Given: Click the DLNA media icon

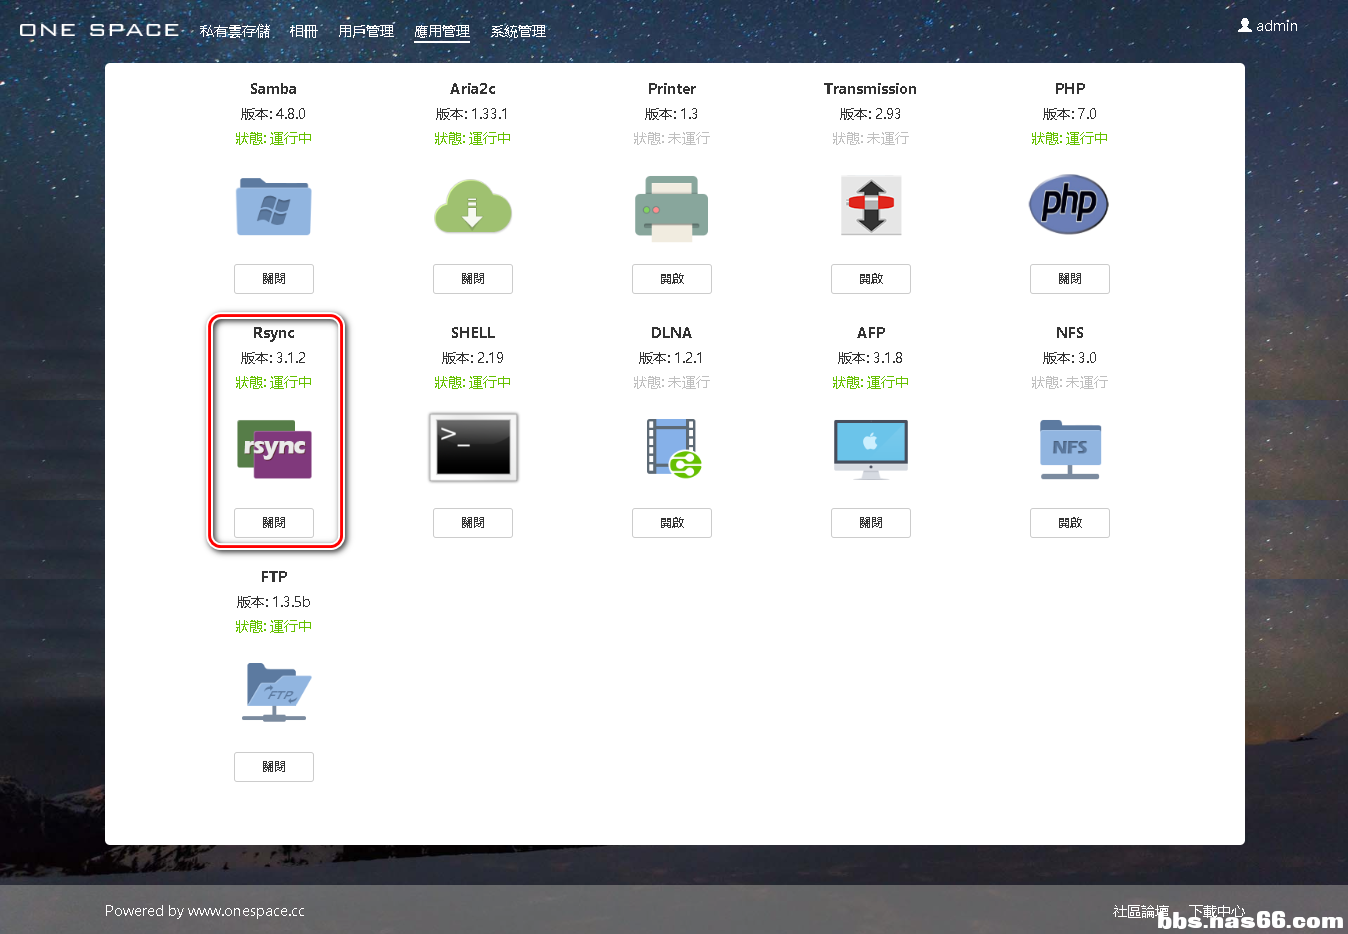Looking at the screenshot, I should pos(673,448).
